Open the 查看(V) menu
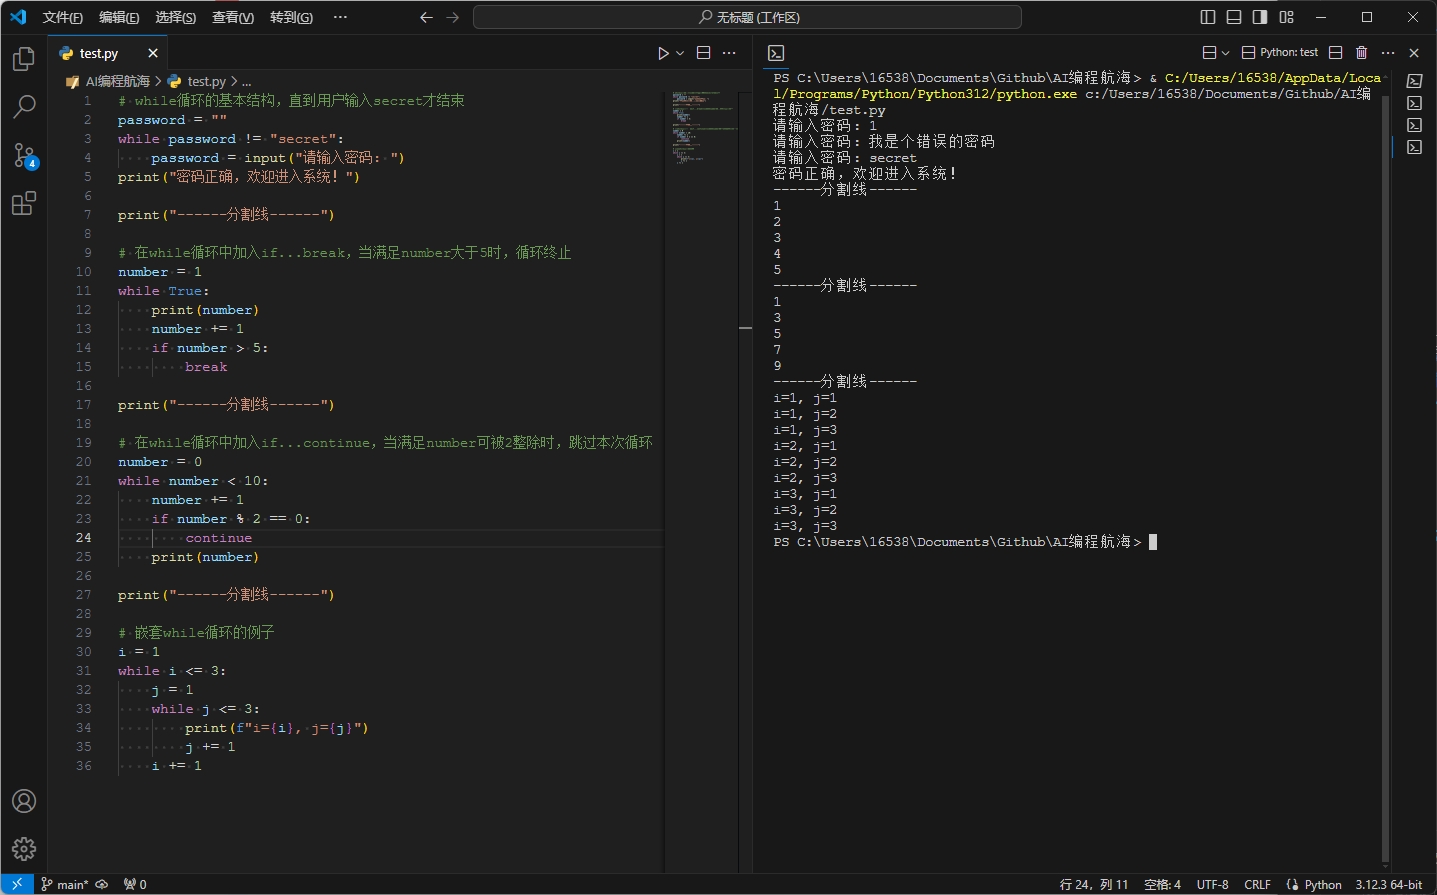 coord(233,17)
